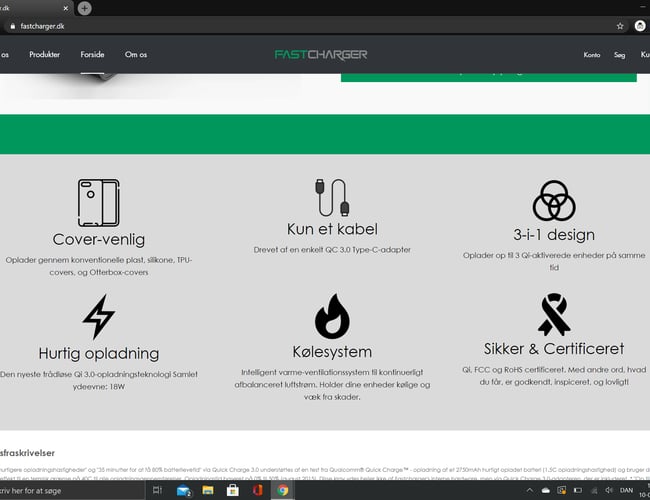Click the Kølesystem heading

click(332, 352)
